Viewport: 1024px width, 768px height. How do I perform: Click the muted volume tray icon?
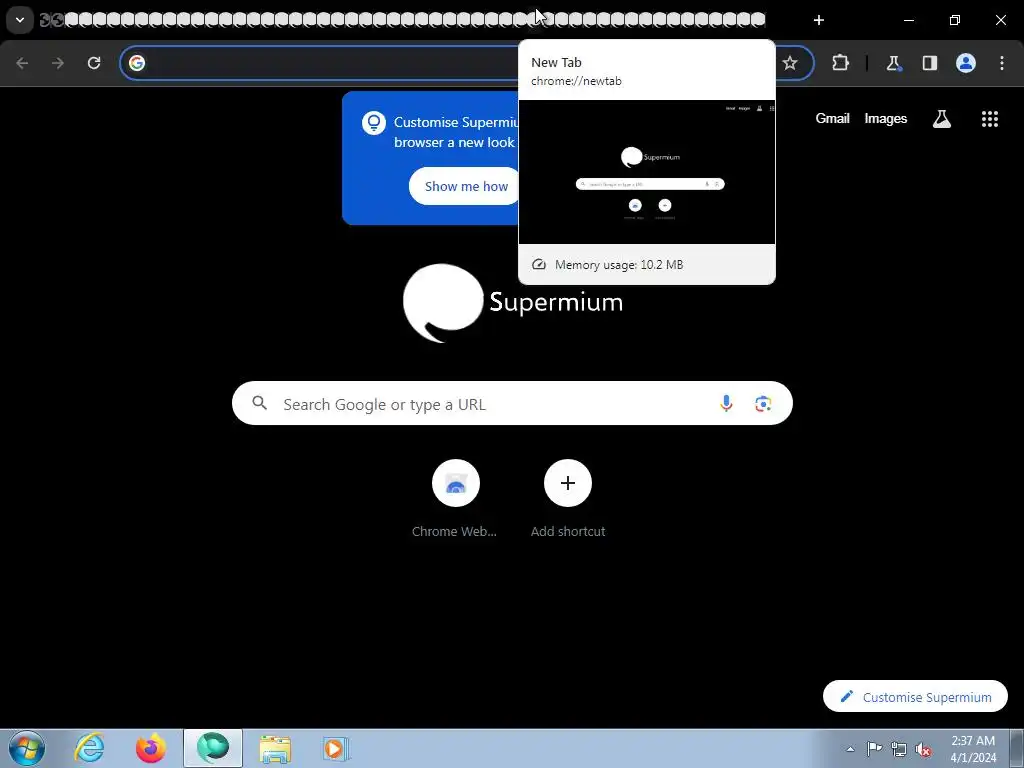[923, 749]
